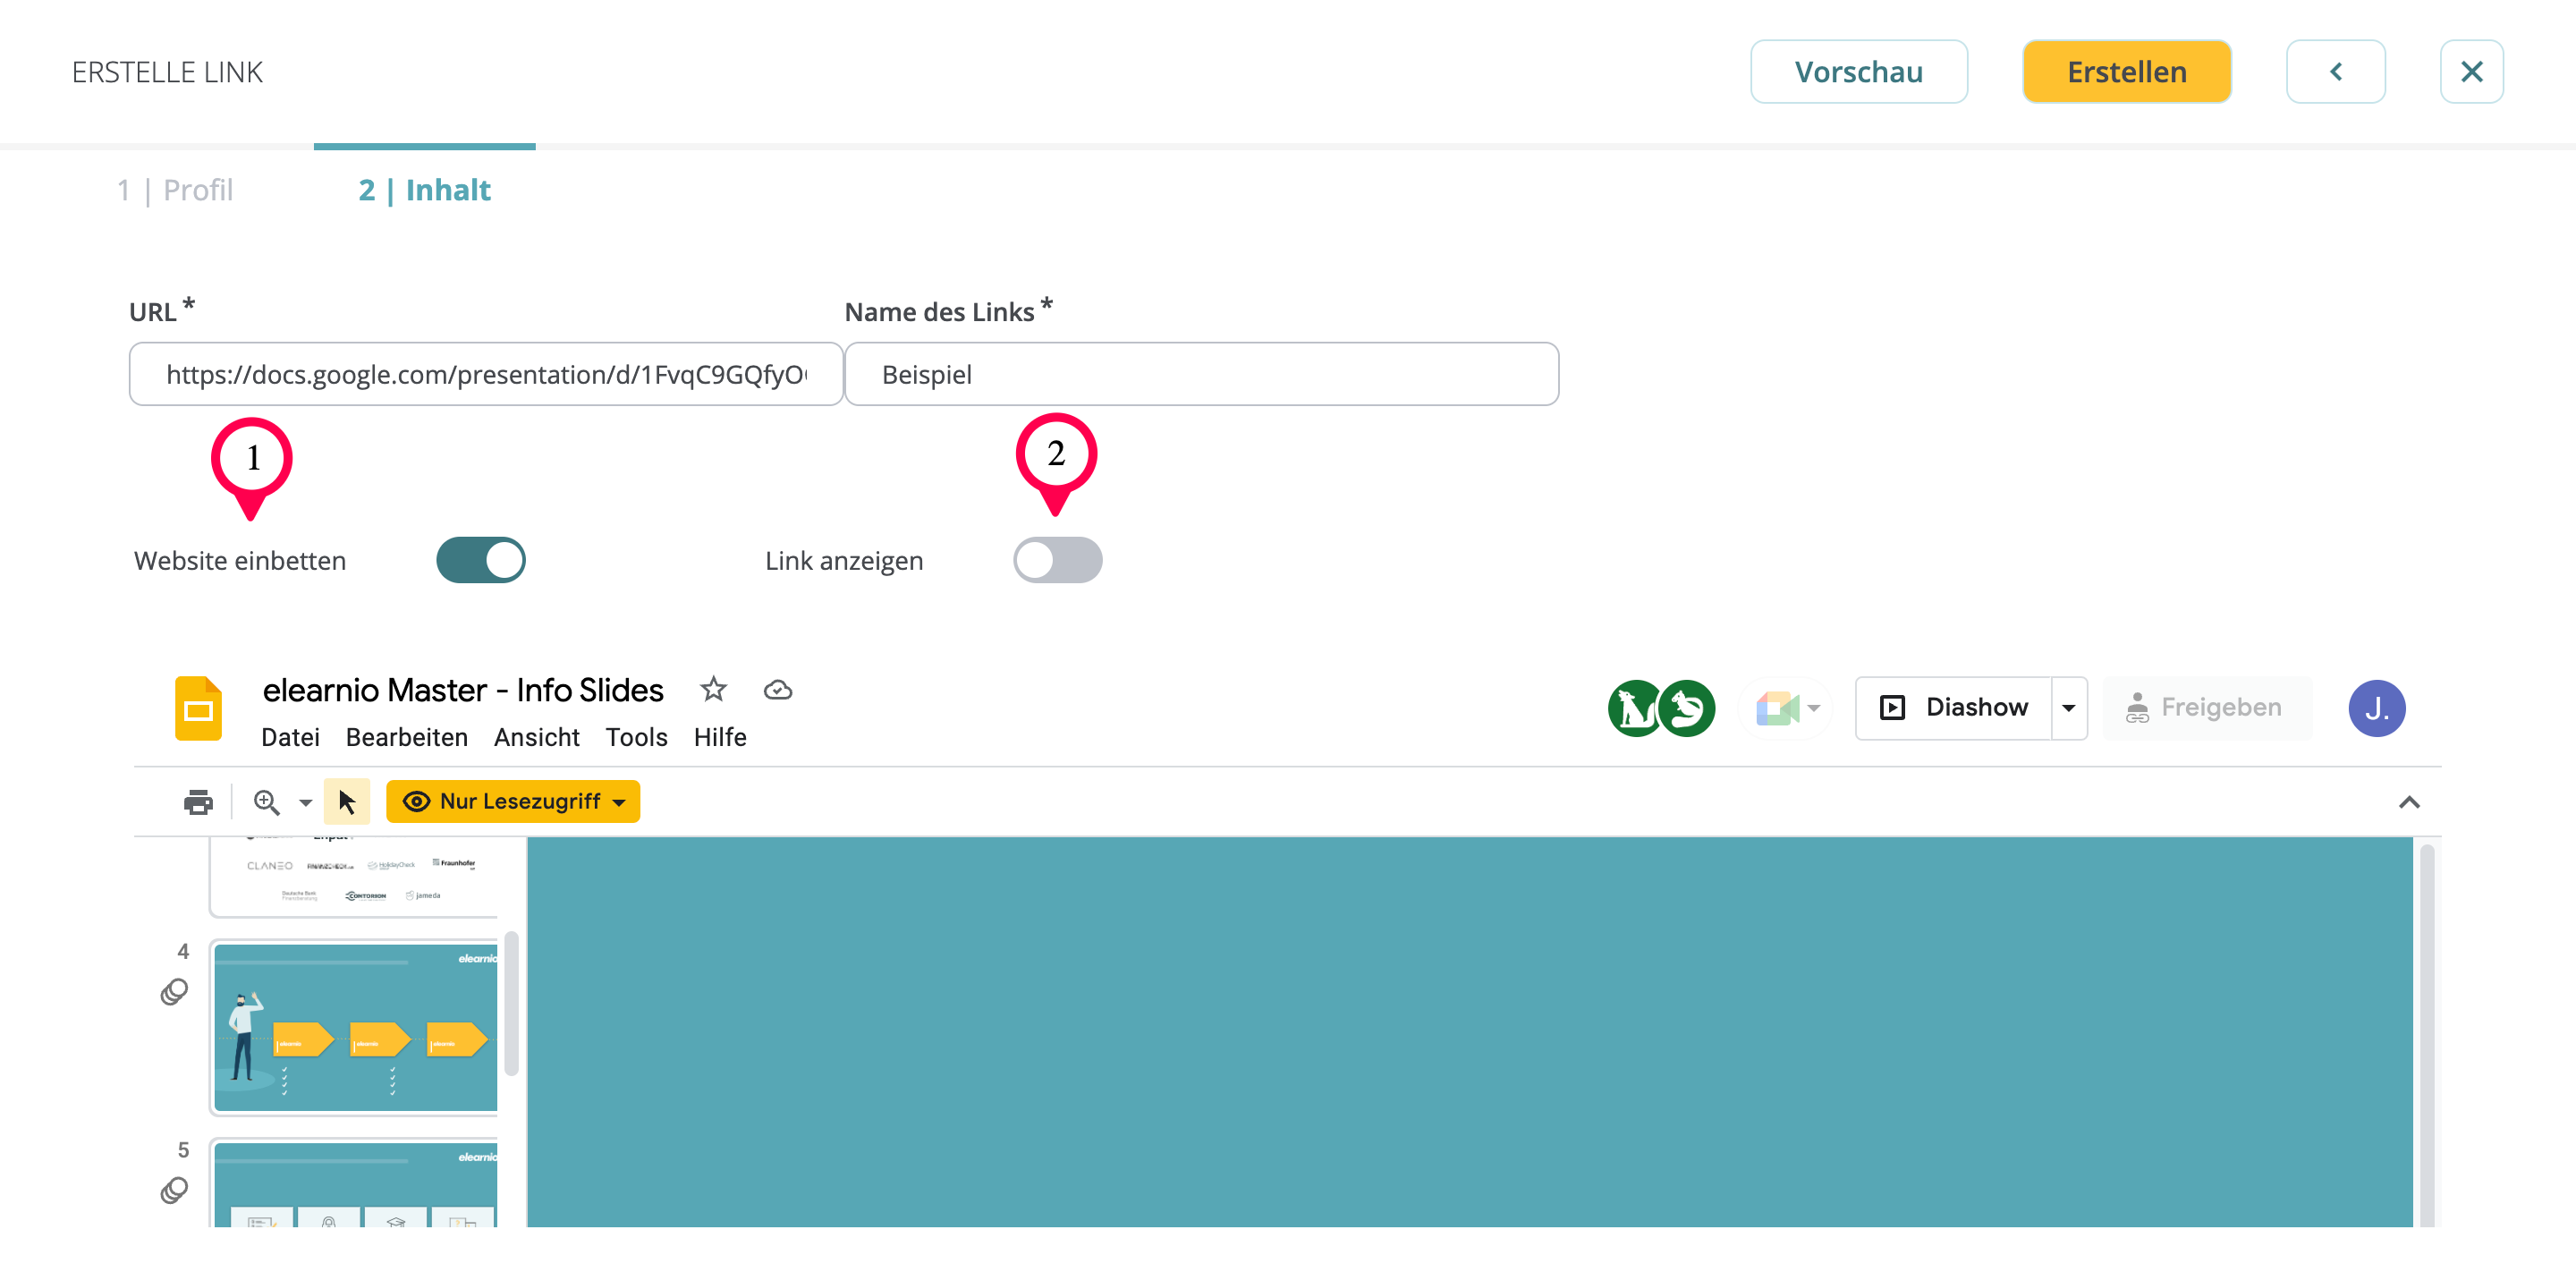The height and width of the screenshot is (1272, 2576).
Task: Open the zoom level dropdown arrow
Action: click(305, 803)
